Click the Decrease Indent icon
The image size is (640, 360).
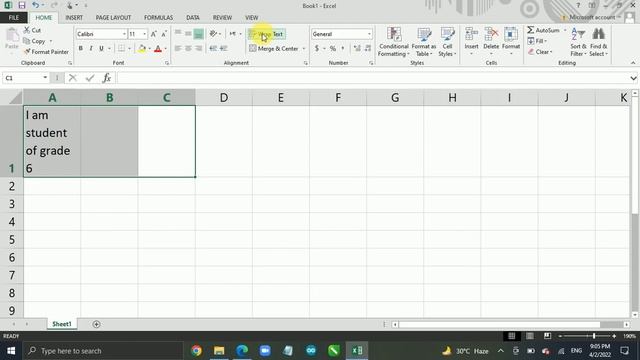coord(213,48)
